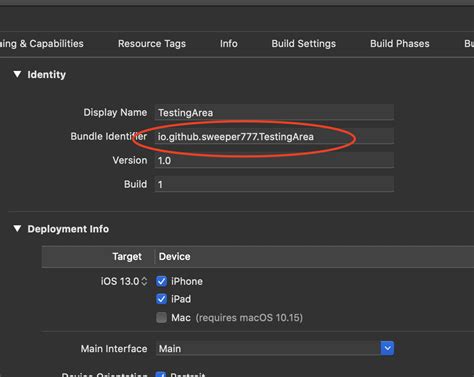
Task: Select the Main Interface text field
Action: pos(268,348)
